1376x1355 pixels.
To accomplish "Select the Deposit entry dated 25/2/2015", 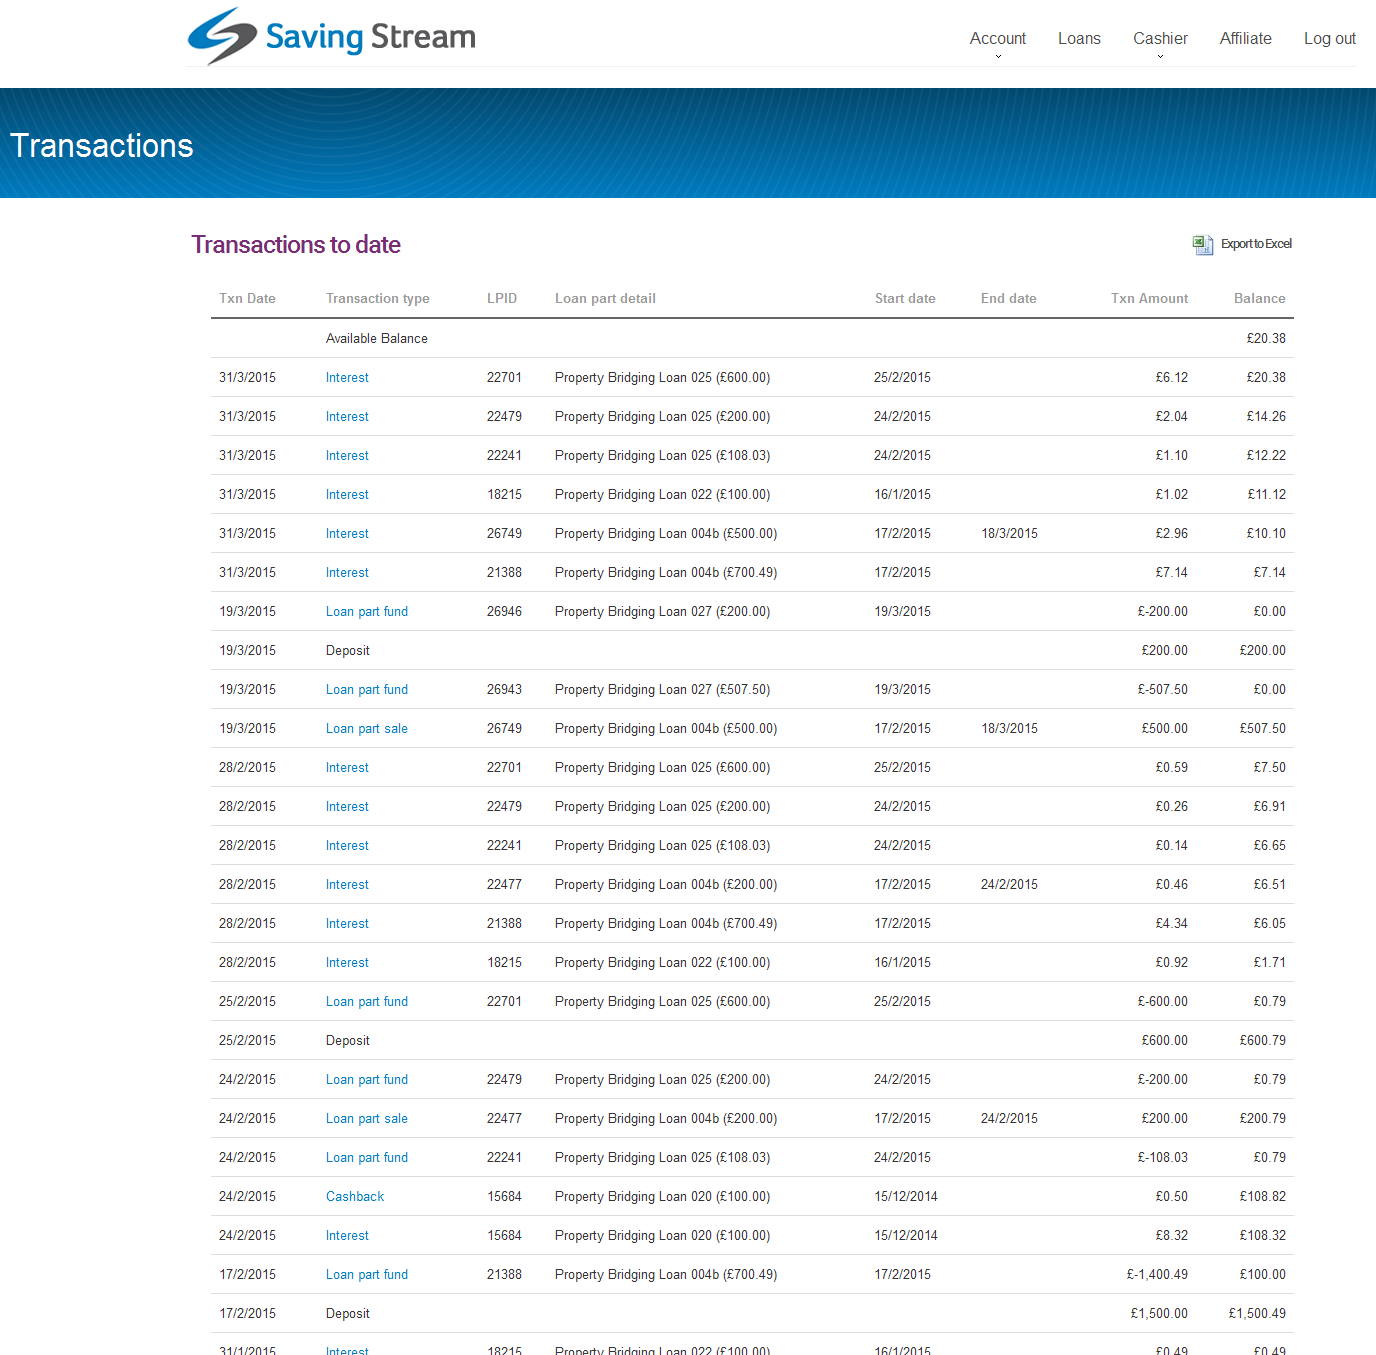I will [347, 1040].
